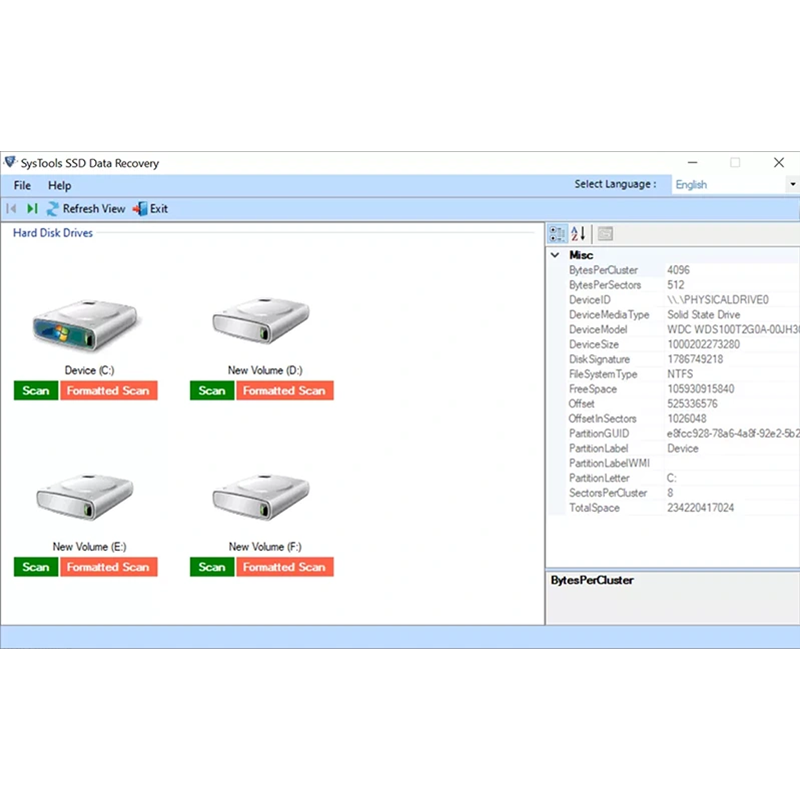Start Scan on New Volume (F:)
The image size is (800, 800).
[212, 567]
